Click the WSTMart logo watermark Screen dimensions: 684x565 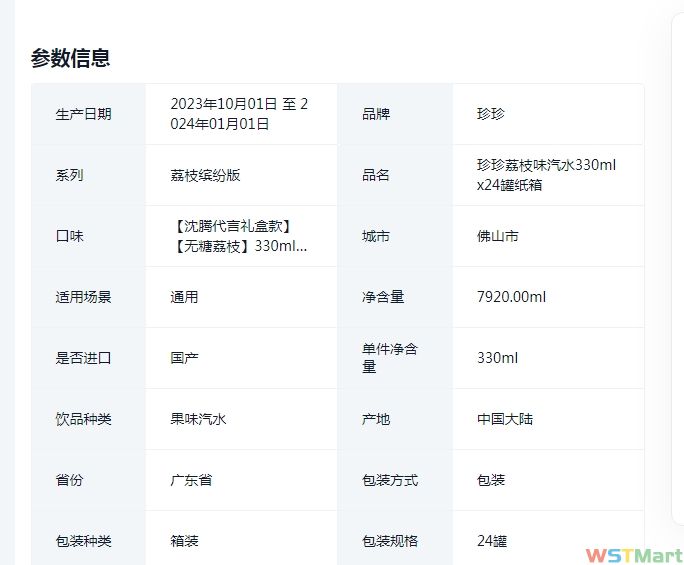tap(633, 554)
